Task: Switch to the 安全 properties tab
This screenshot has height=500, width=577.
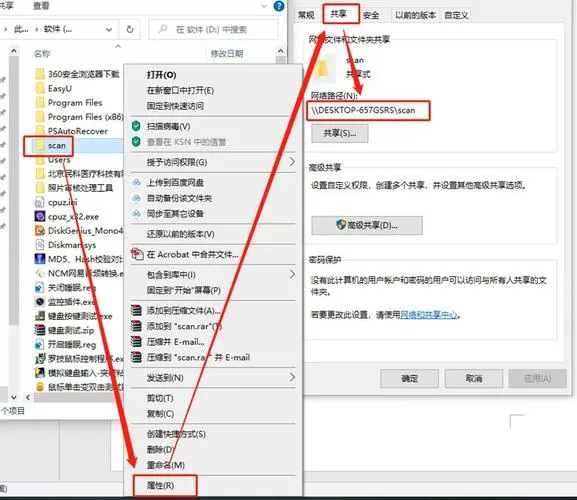Action: pyautogui.click(x=371, y=15)
